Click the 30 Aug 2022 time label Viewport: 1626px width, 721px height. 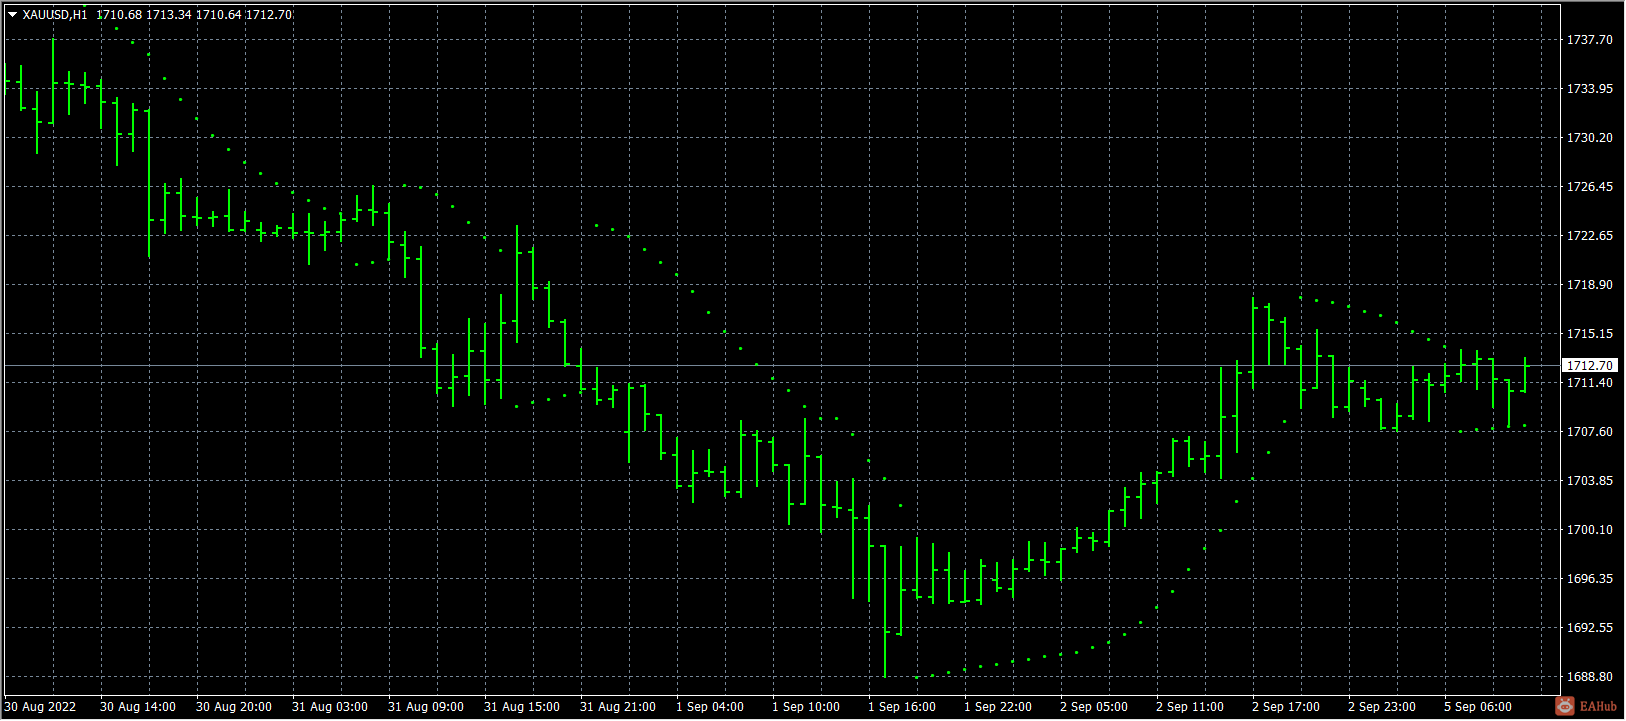coord(40,707)
